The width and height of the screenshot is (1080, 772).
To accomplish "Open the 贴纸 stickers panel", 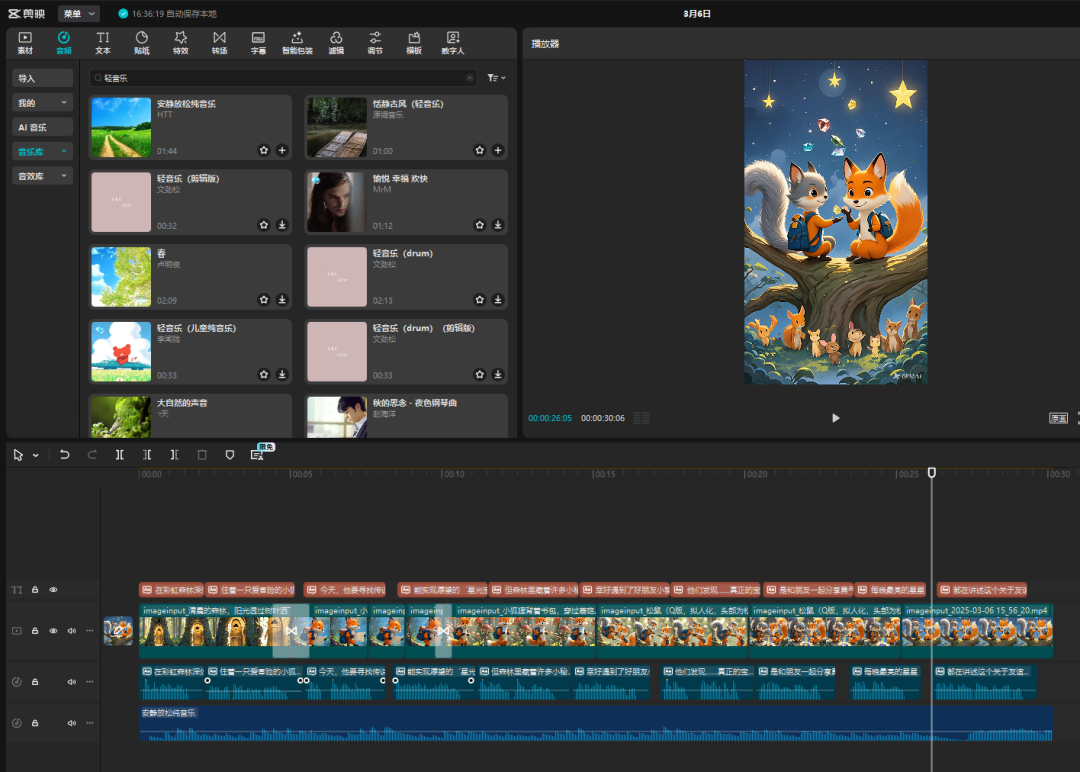I will [141, 43].
